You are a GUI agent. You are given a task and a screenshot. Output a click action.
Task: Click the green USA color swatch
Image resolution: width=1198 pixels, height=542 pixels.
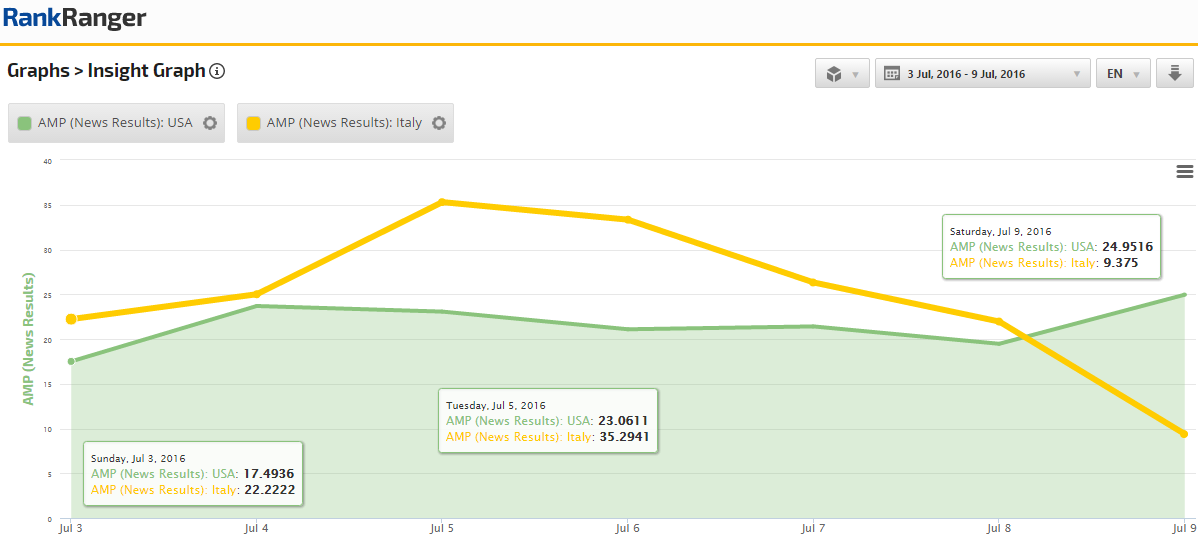point(25,123)
